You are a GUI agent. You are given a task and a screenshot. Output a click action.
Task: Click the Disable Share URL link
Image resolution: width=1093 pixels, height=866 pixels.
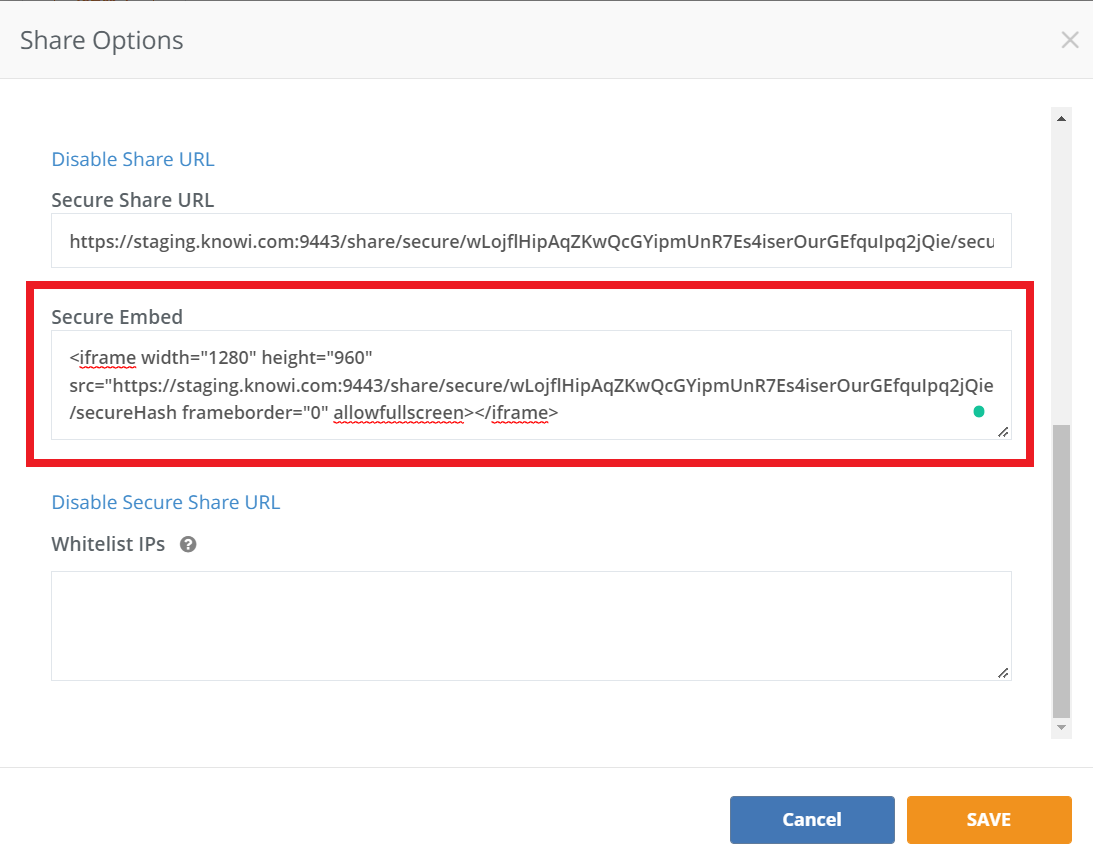click(133, 159)
